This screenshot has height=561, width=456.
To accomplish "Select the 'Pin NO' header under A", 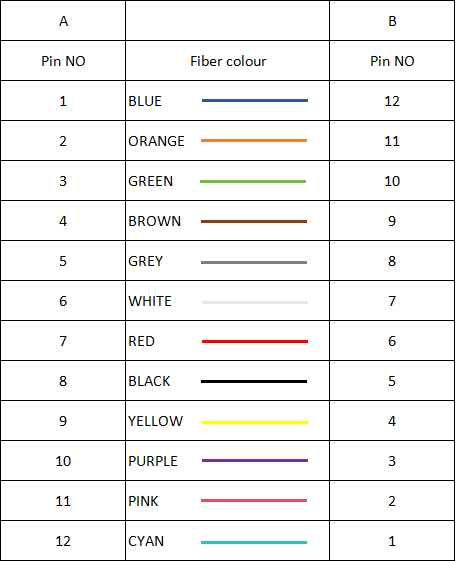I will 63,61.
